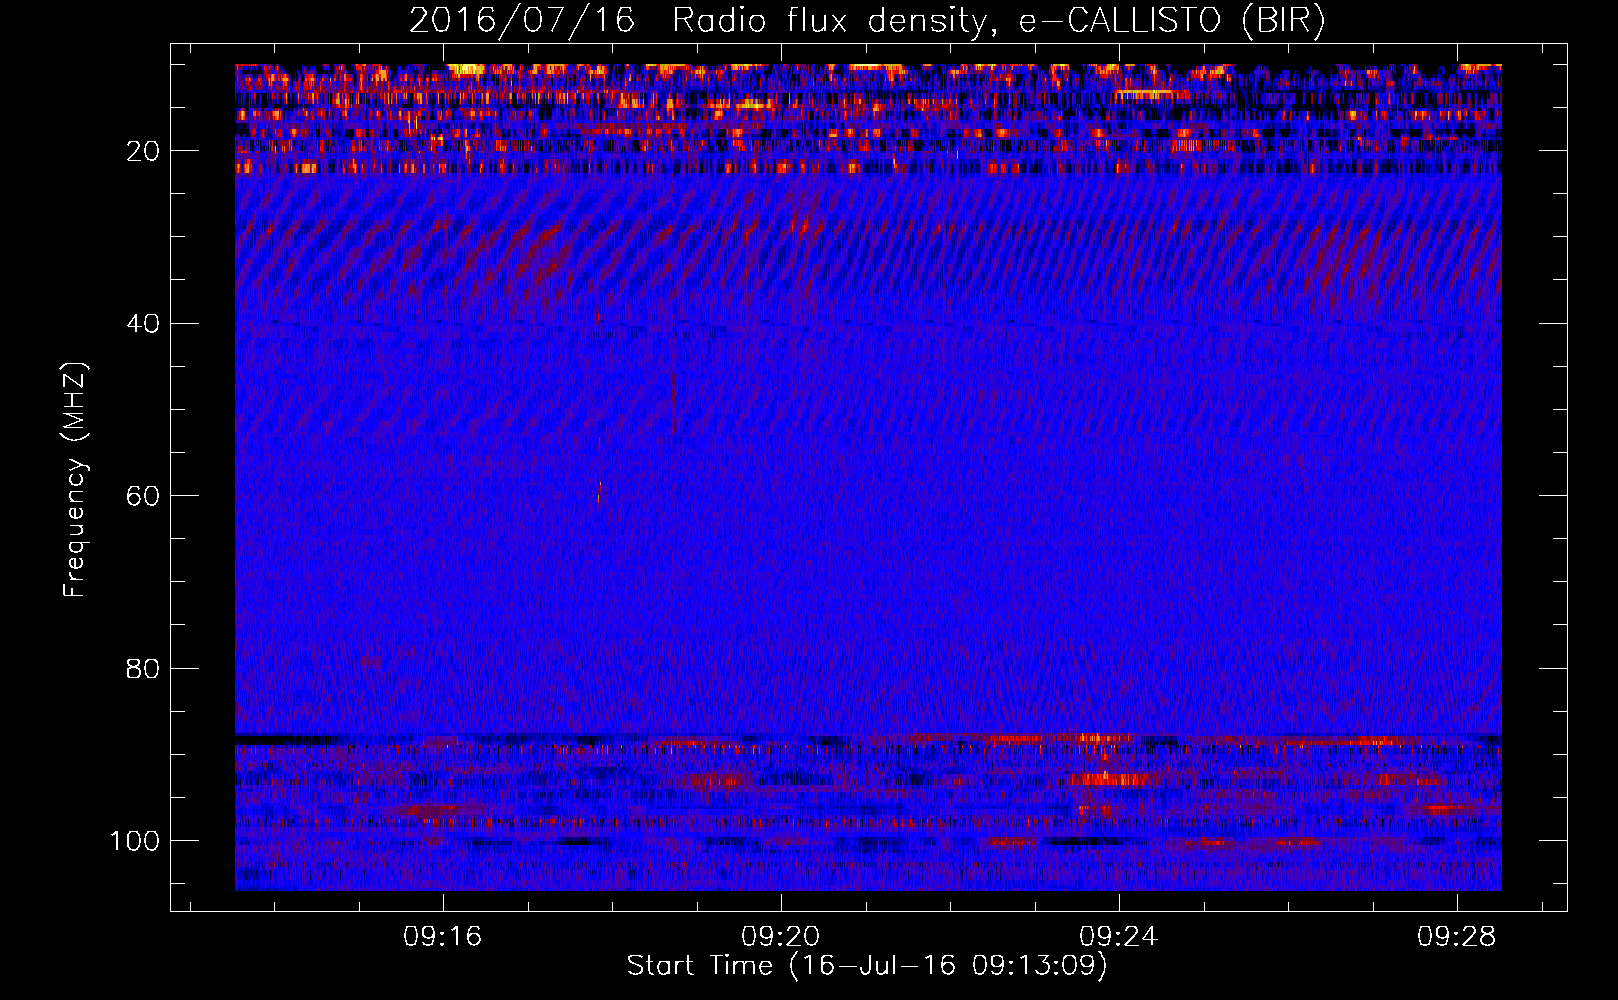
Task: Select the "Frequency (MHZ)" y-axis label
Action: 75,480
